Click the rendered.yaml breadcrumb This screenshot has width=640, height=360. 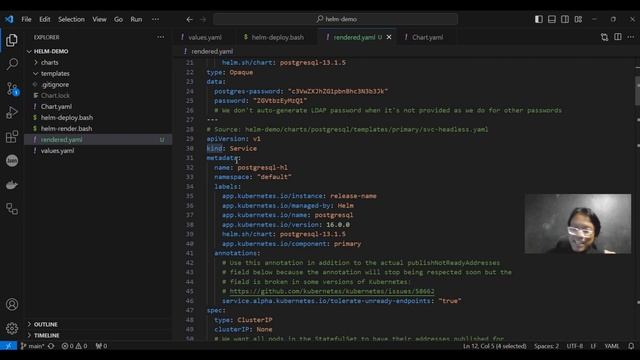click(x=212, y=51)
